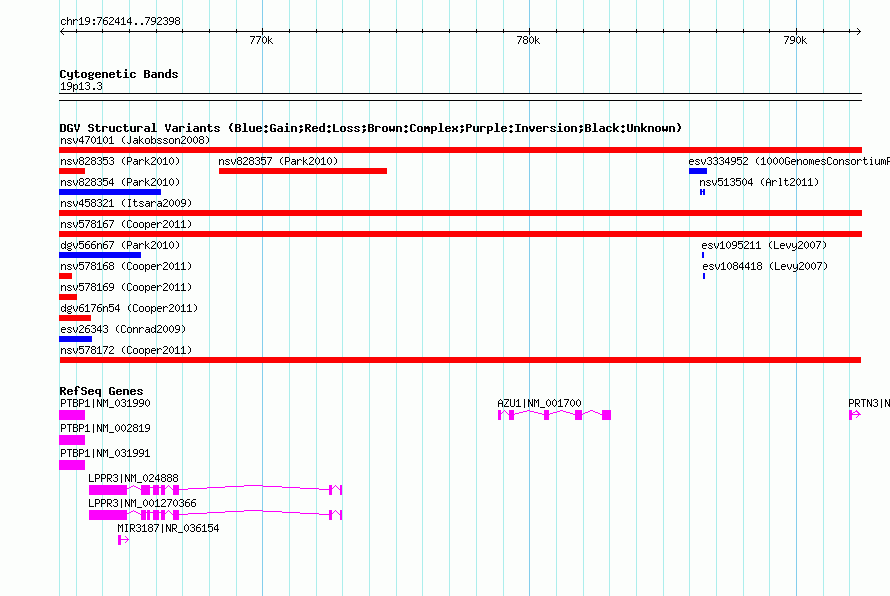The image size is (890, 596).
Task: Click the left arrow on the ruler
Action: pos(62,32)
